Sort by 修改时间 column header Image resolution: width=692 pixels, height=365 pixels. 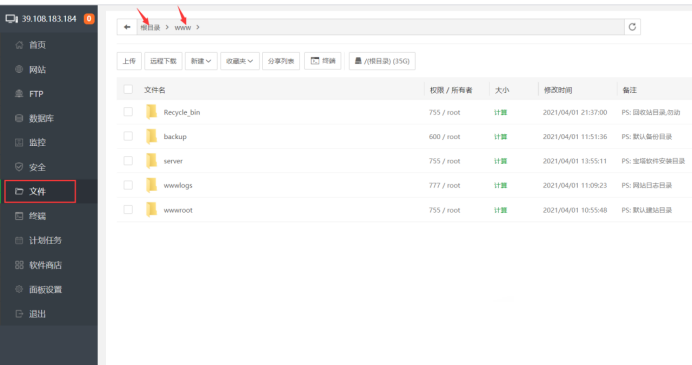click(558, 90)
